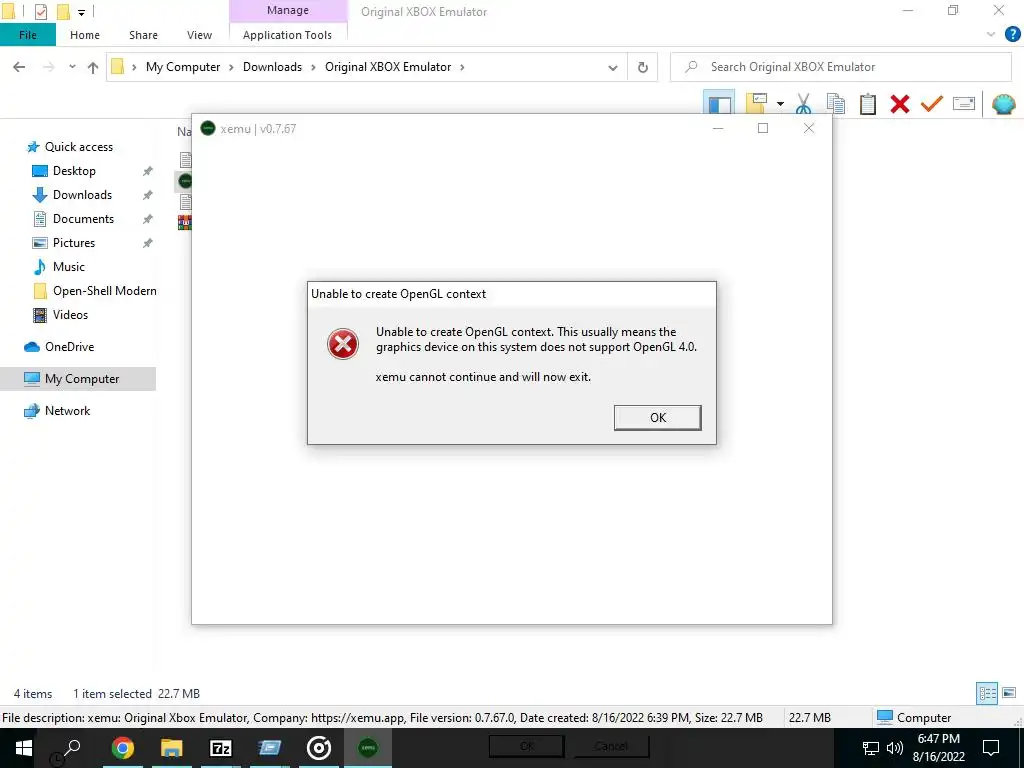Image resolution: width=1024 pixels, height=768 pixels.
Task: Expand chevron after Original XBOX Emulator breadcrumb
Action: [x=462, y=67]
